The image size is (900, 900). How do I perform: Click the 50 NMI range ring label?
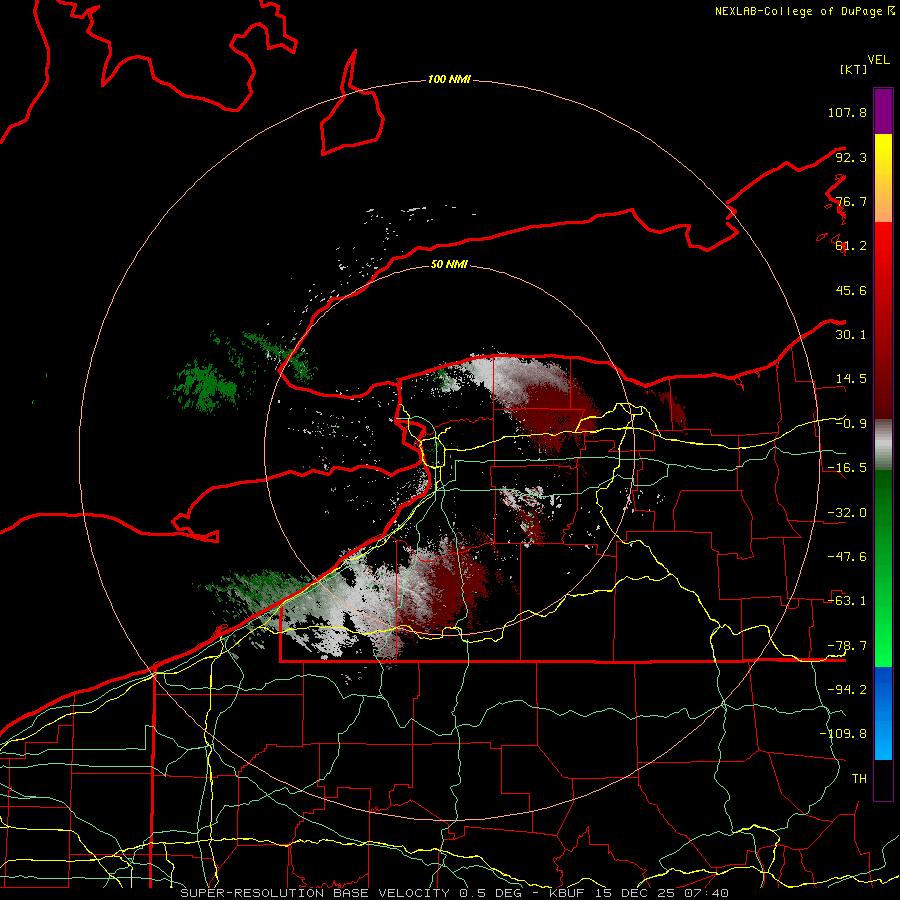pos(449,264)
